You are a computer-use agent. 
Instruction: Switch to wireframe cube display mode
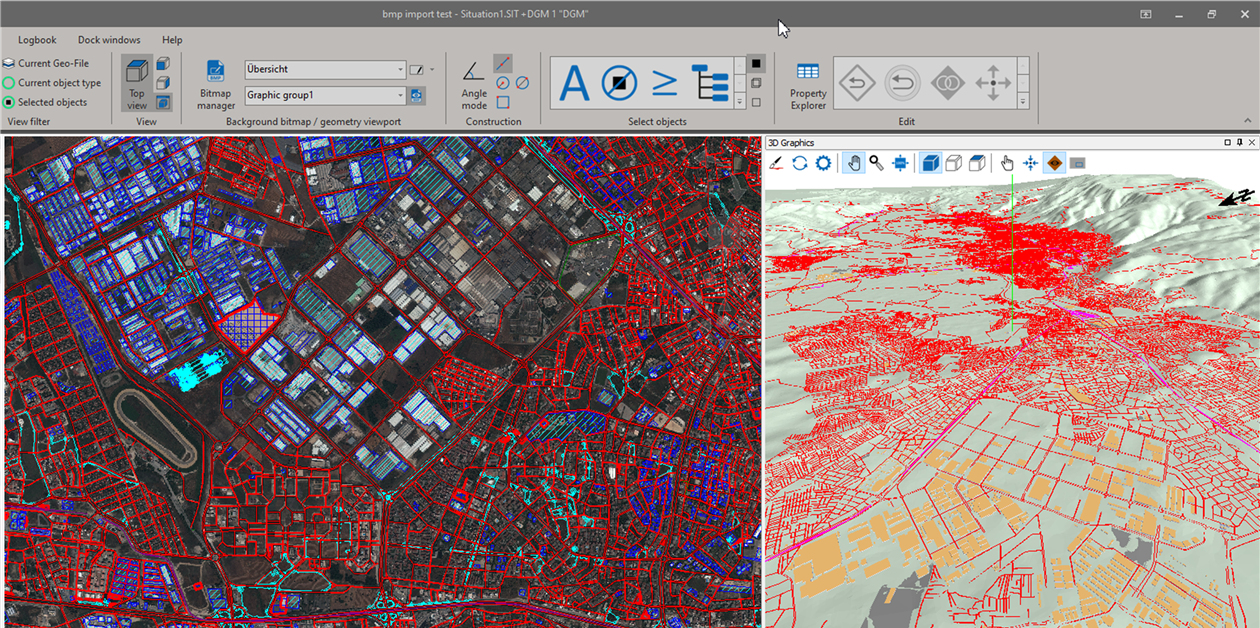[x=953, y=163]
